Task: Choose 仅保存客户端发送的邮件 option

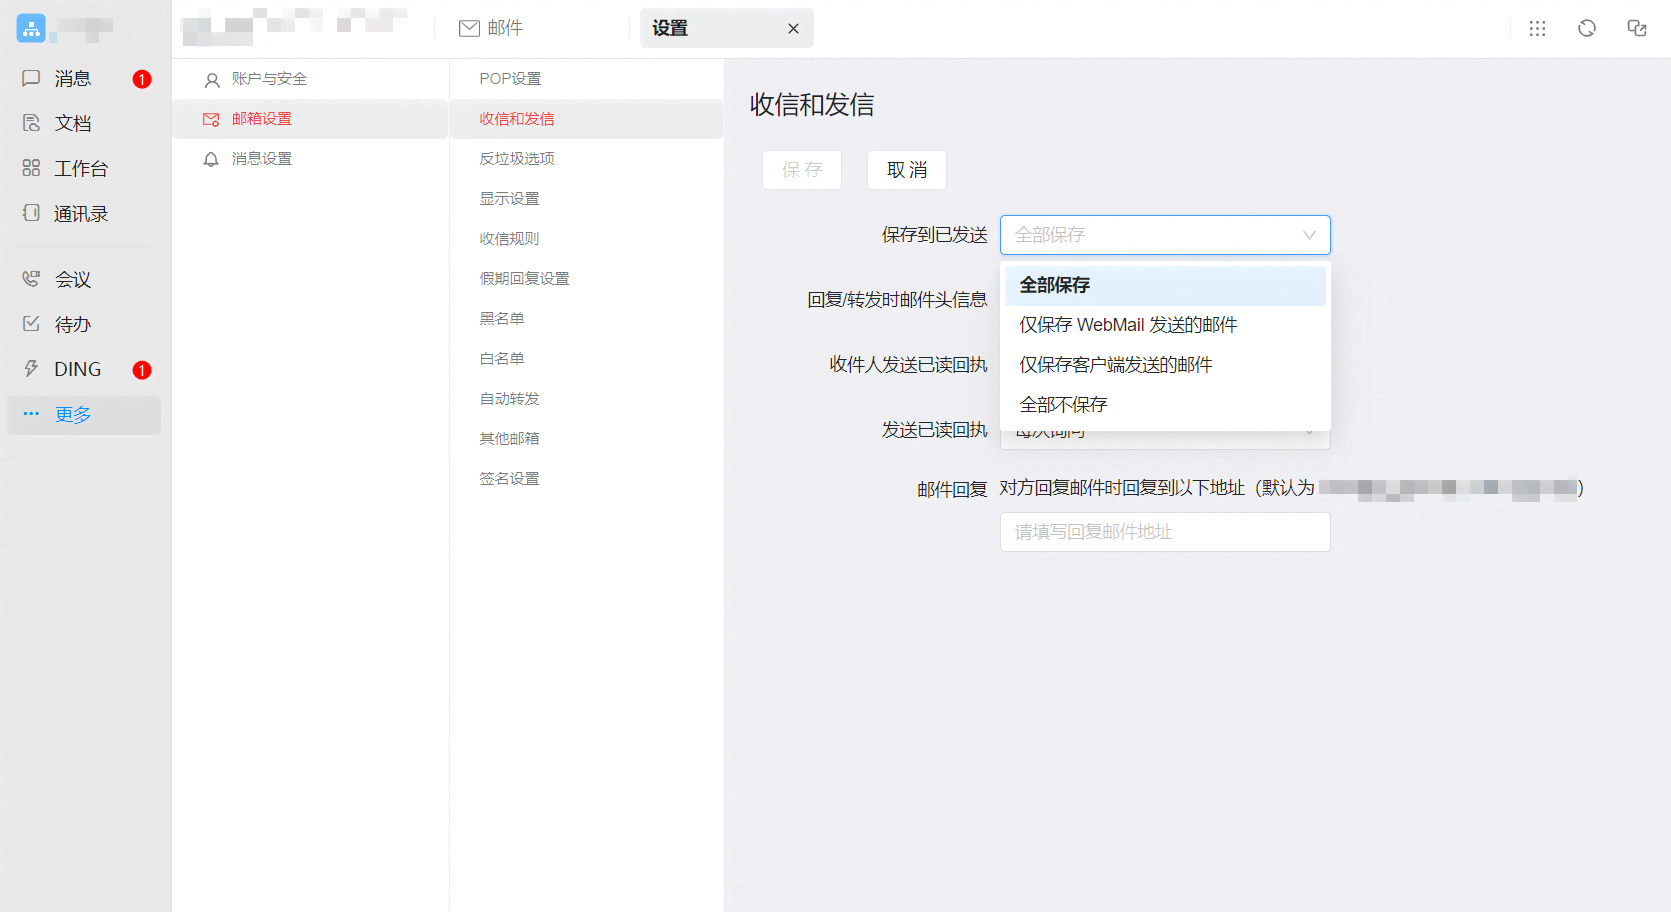Action: click(x=1165, y=365)
